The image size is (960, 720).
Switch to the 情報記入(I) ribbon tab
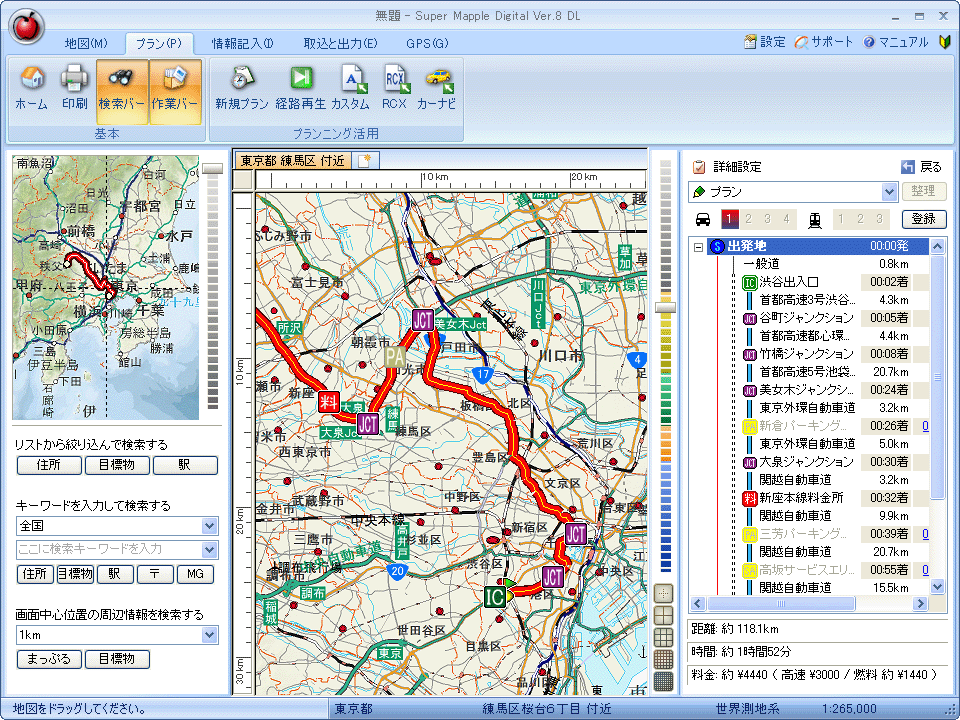click(242, 43)
